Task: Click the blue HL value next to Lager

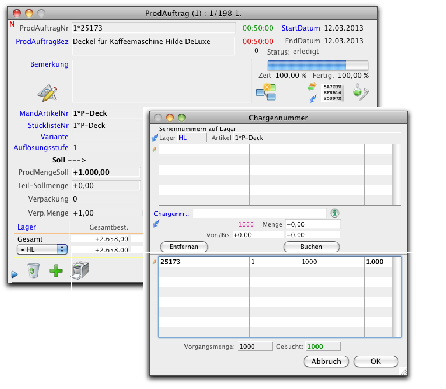Action: click(183, 138)
